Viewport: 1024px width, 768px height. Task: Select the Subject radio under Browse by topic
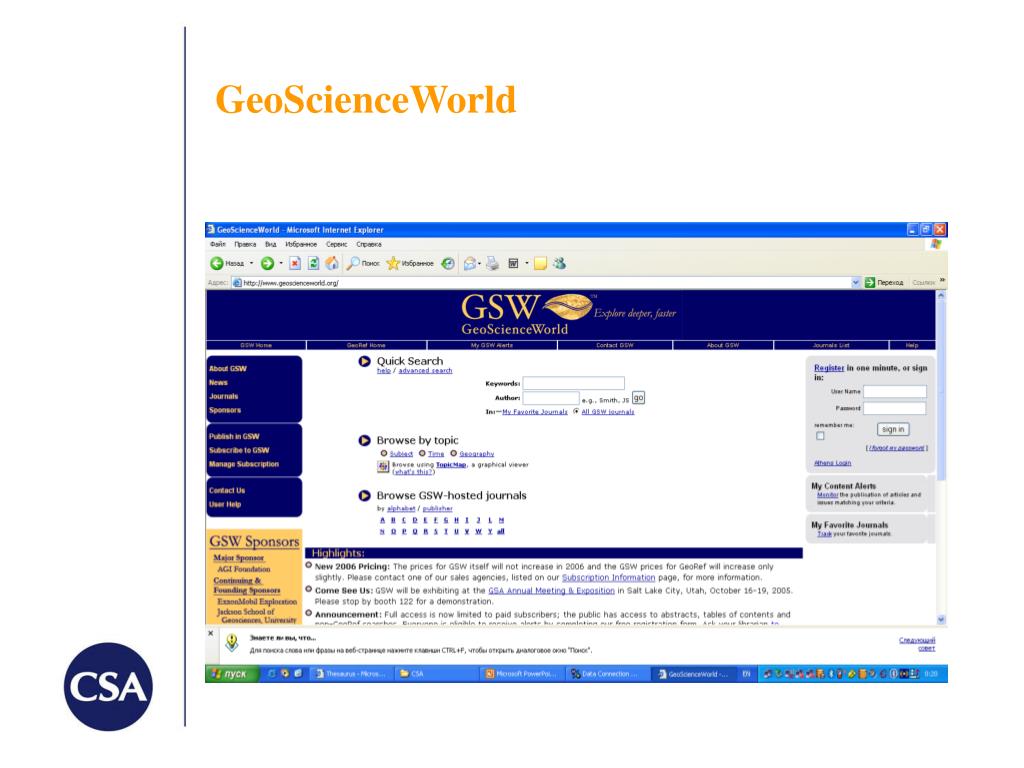pyautogui.click(x=384, y=453)
